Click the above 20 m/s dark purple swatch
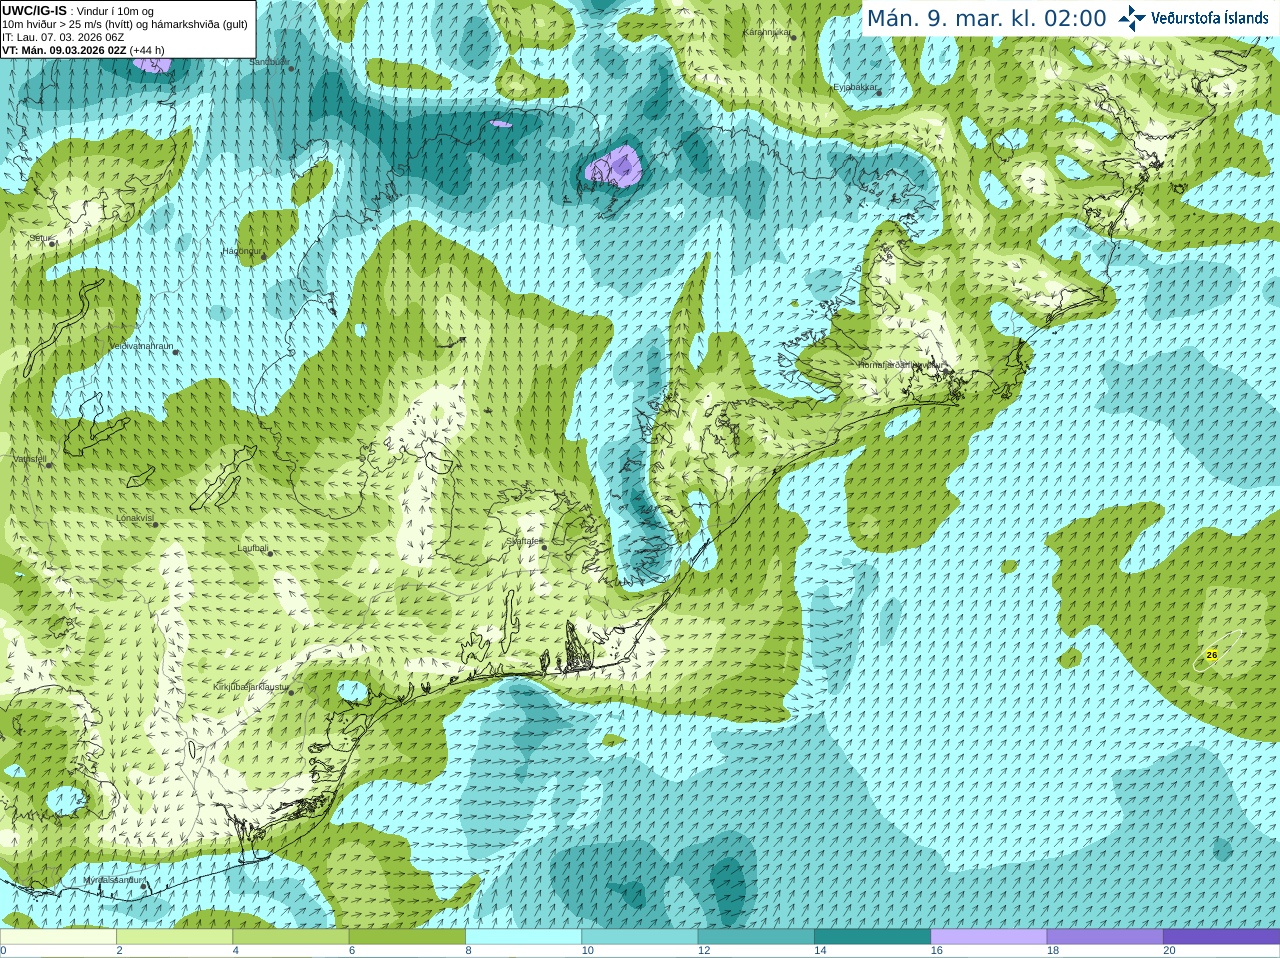 pos(1221,937)
